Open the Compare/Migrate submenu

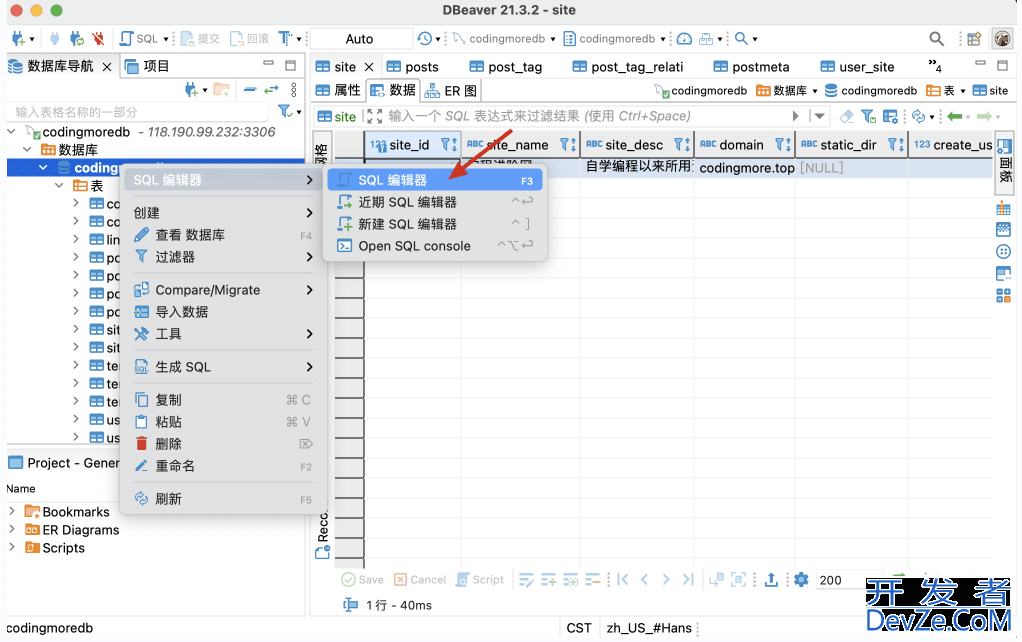click(x=223, y=290)
